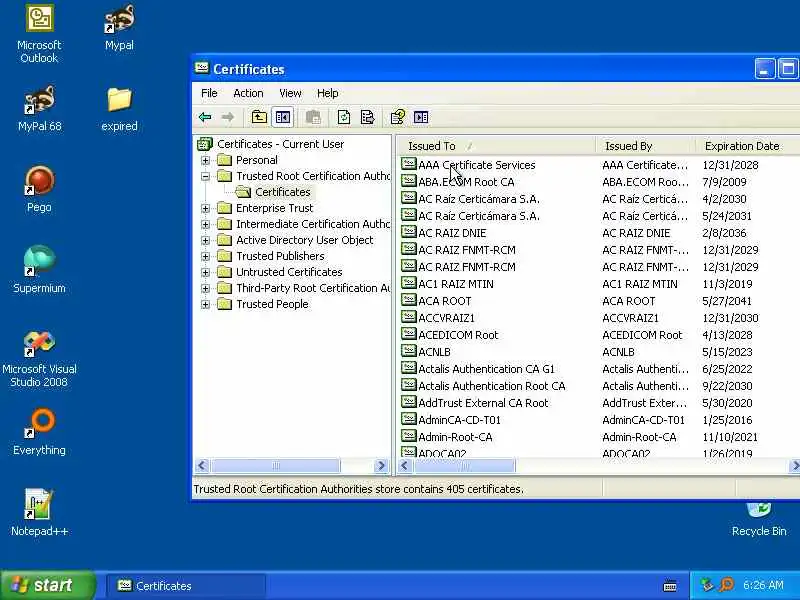Click the Refresh toolbar icon
Viewport: 800px width, 600px height.
[344, 117]
